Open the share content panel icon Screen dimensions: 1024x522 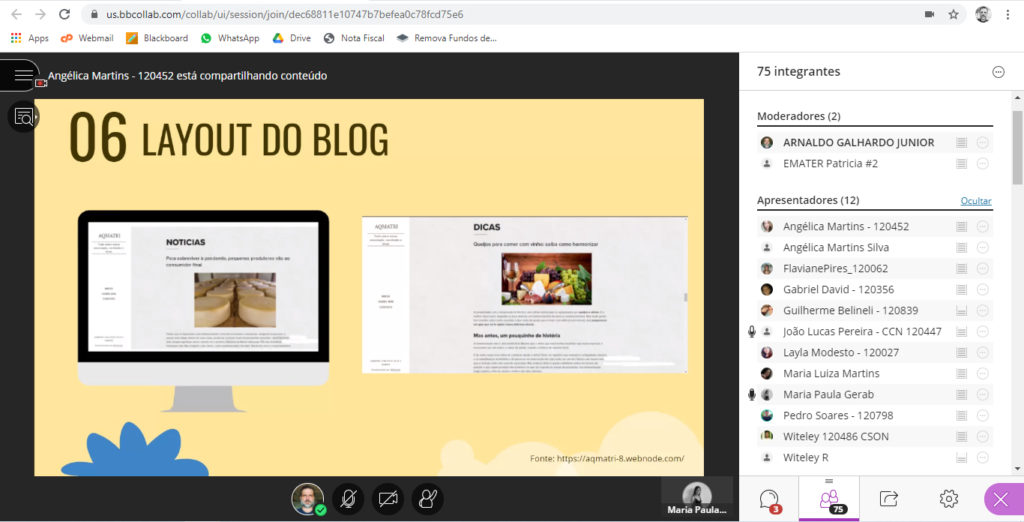888,498
